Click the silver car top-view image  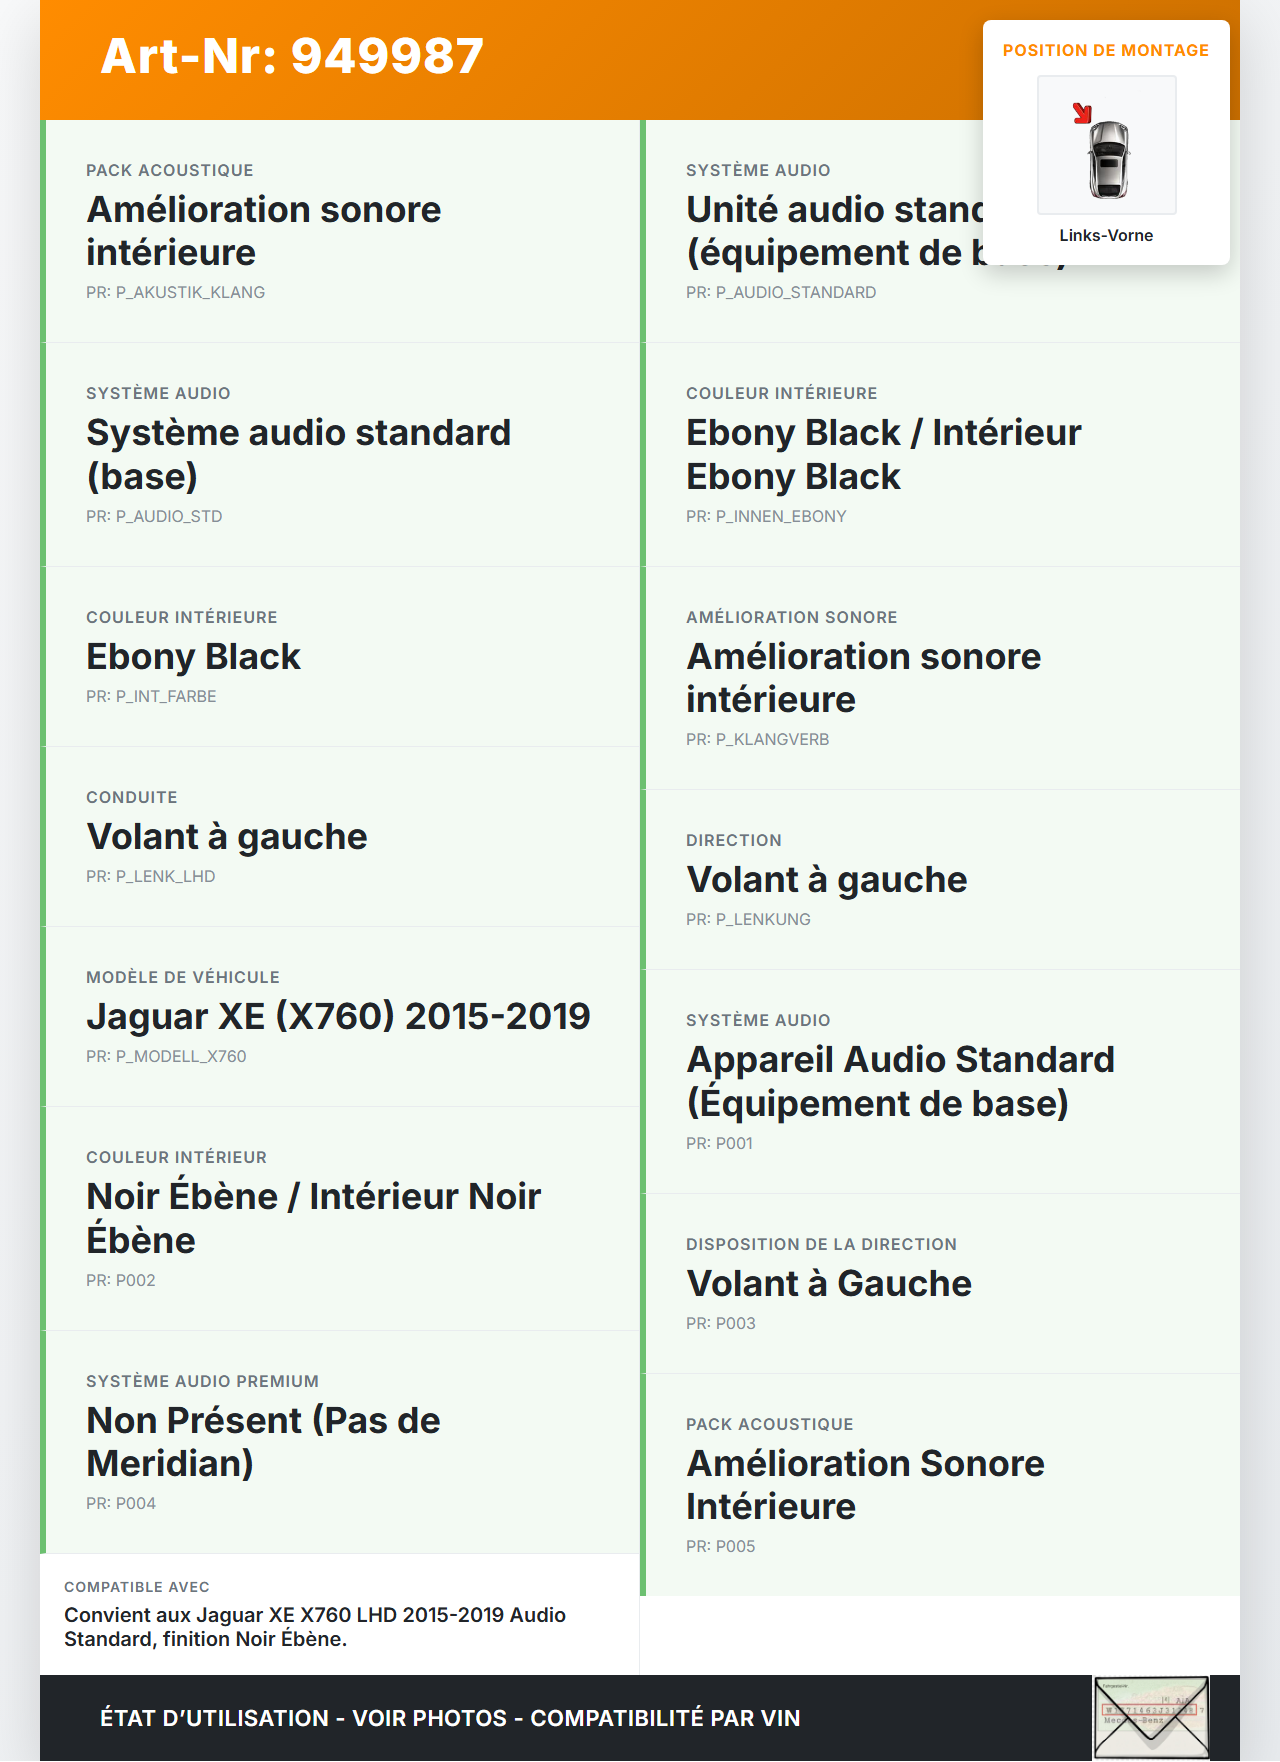tap(1109, 159)
